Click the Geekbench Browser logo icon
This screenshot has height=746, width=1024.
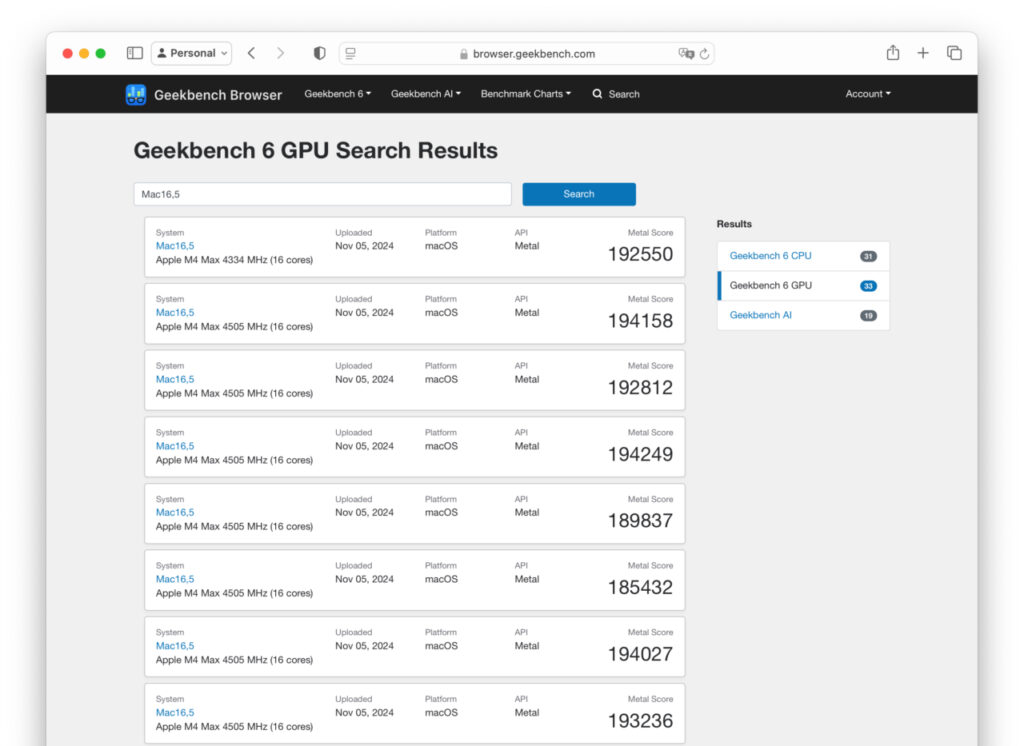point(136,95)
